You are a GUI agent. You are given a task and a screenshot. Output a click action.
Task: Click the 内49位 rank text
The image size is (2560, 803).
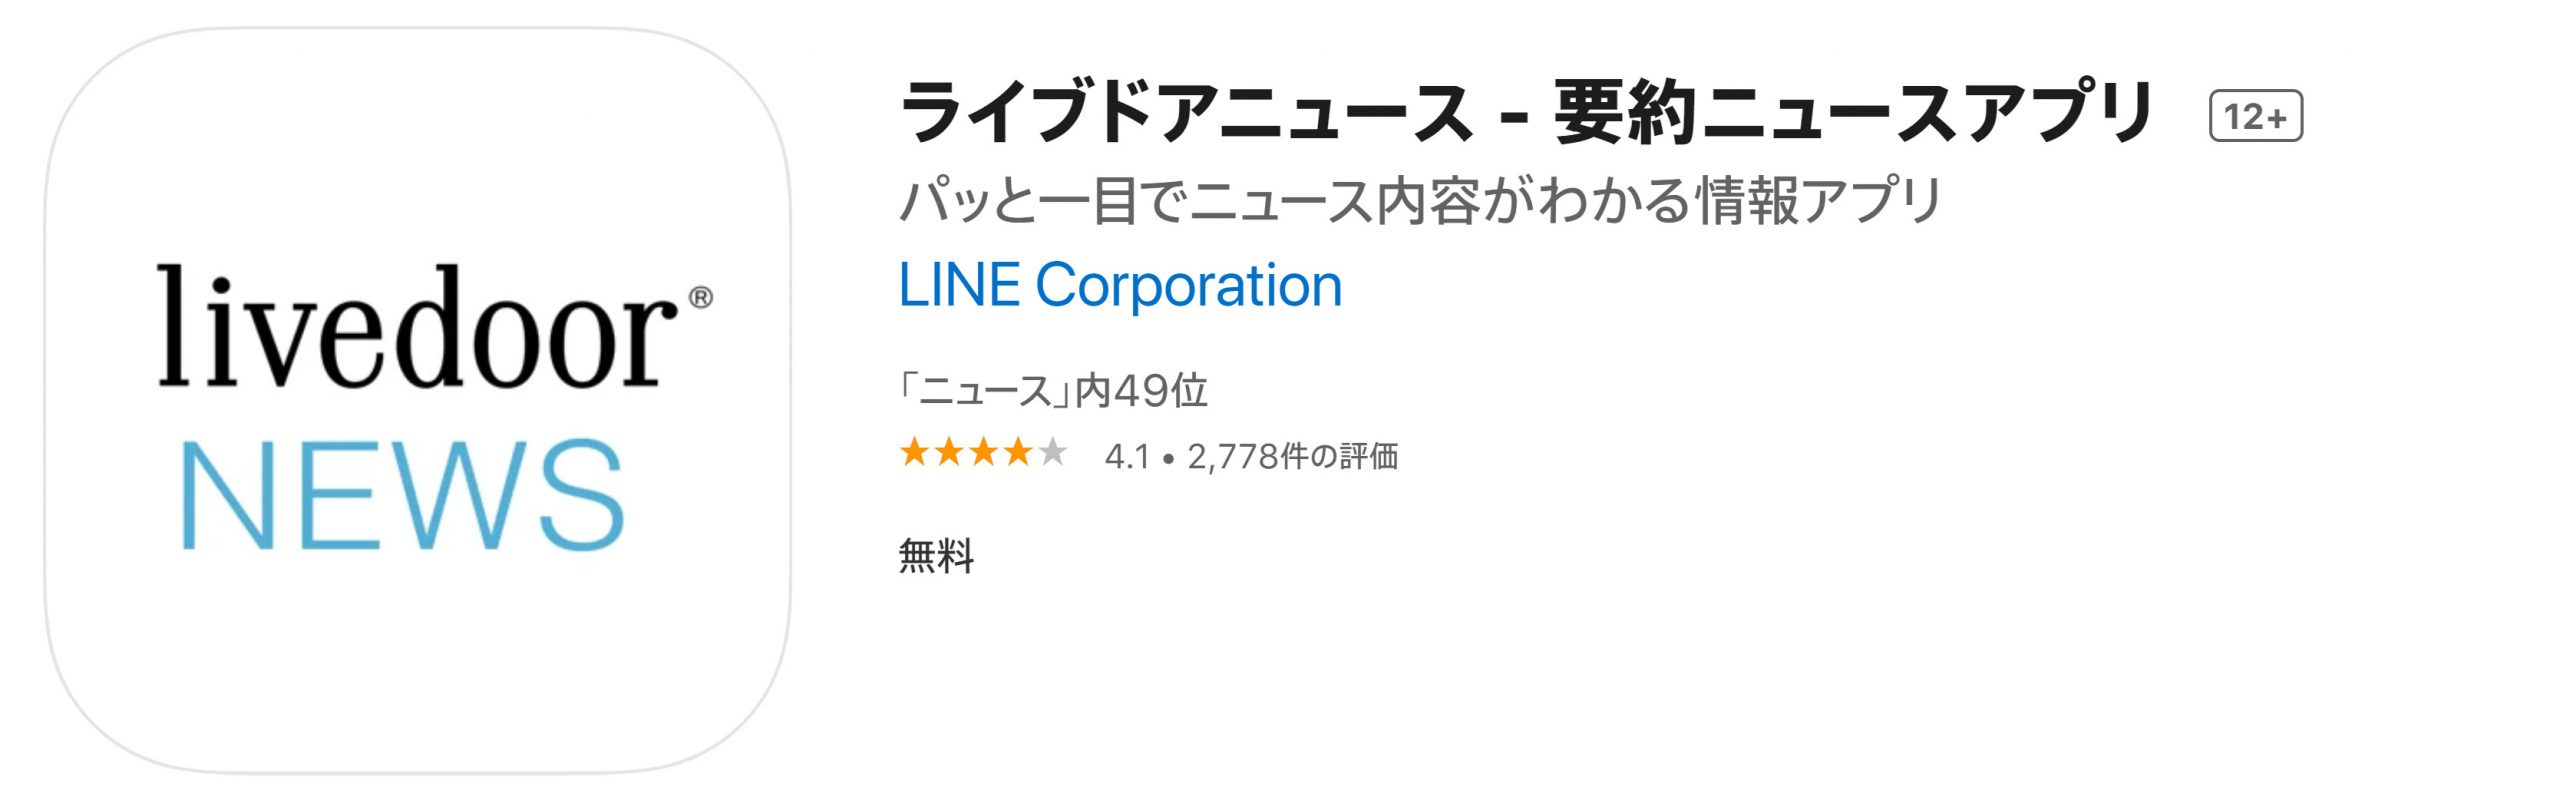coord(1142,391)
